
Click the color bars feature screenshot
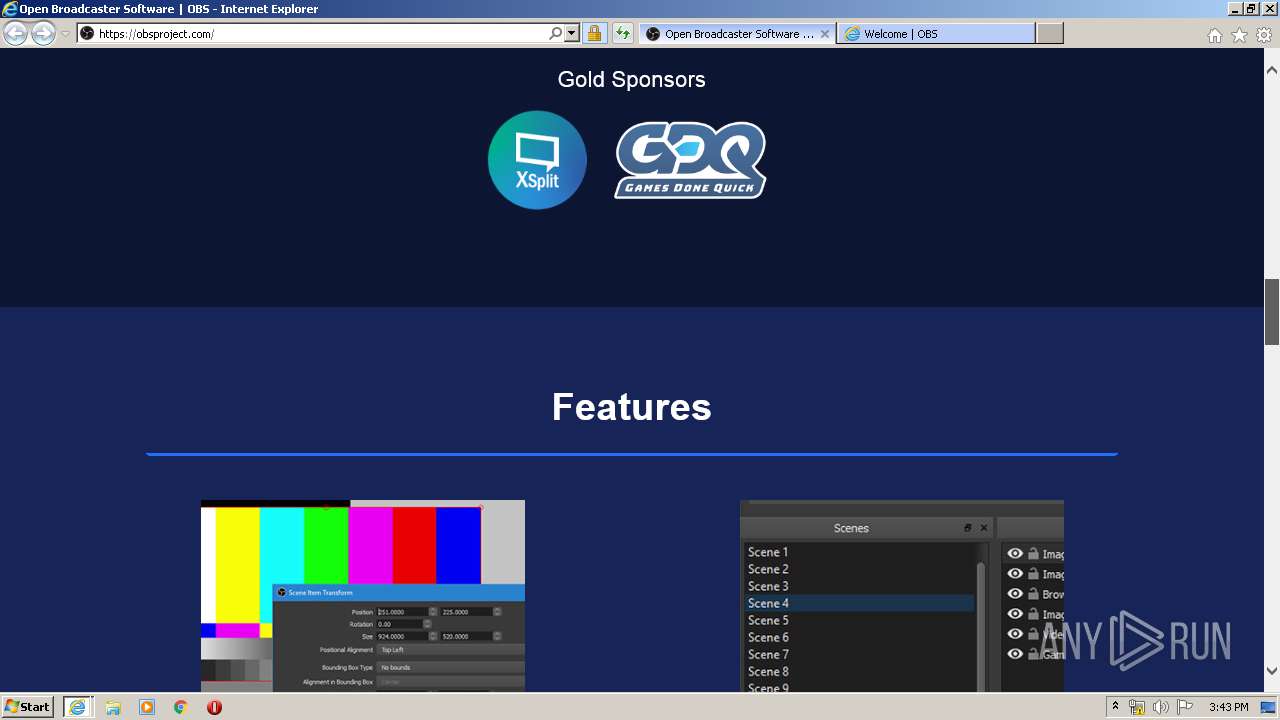point(363,596)
